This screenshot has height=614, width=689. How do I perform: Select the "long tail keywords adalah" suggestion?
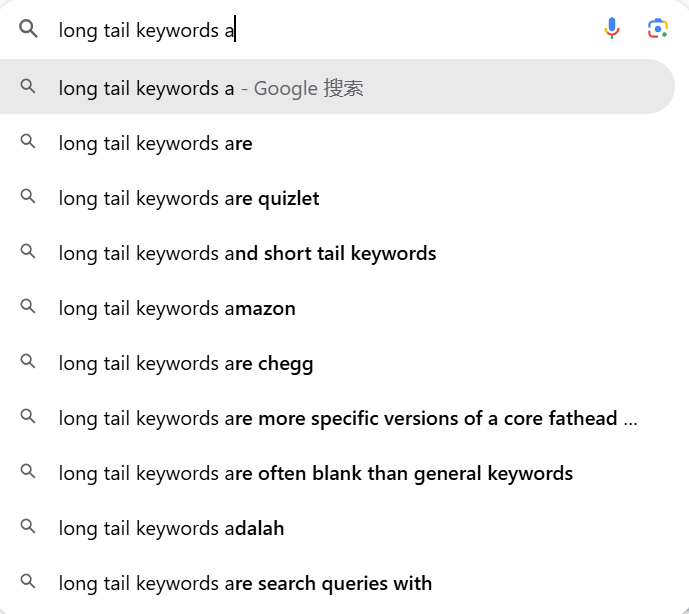171,528
